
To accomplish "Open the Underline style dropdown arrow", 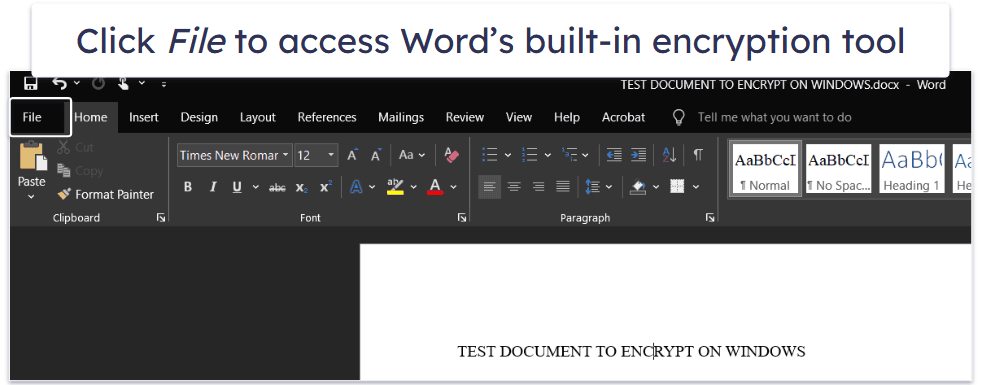I will point(256,187).
